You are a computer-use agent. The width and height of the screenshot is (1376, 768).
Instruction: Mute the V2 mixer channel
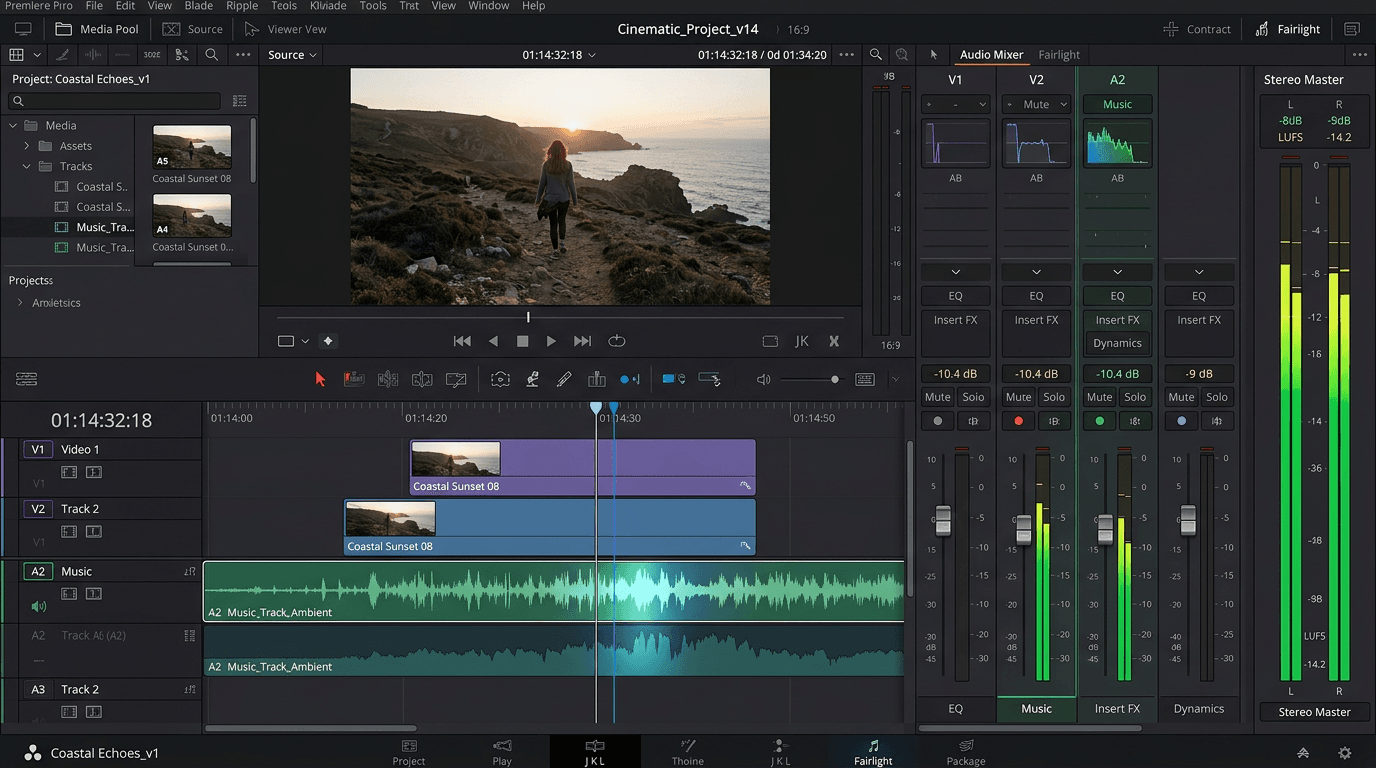(x=1018, y=397)
